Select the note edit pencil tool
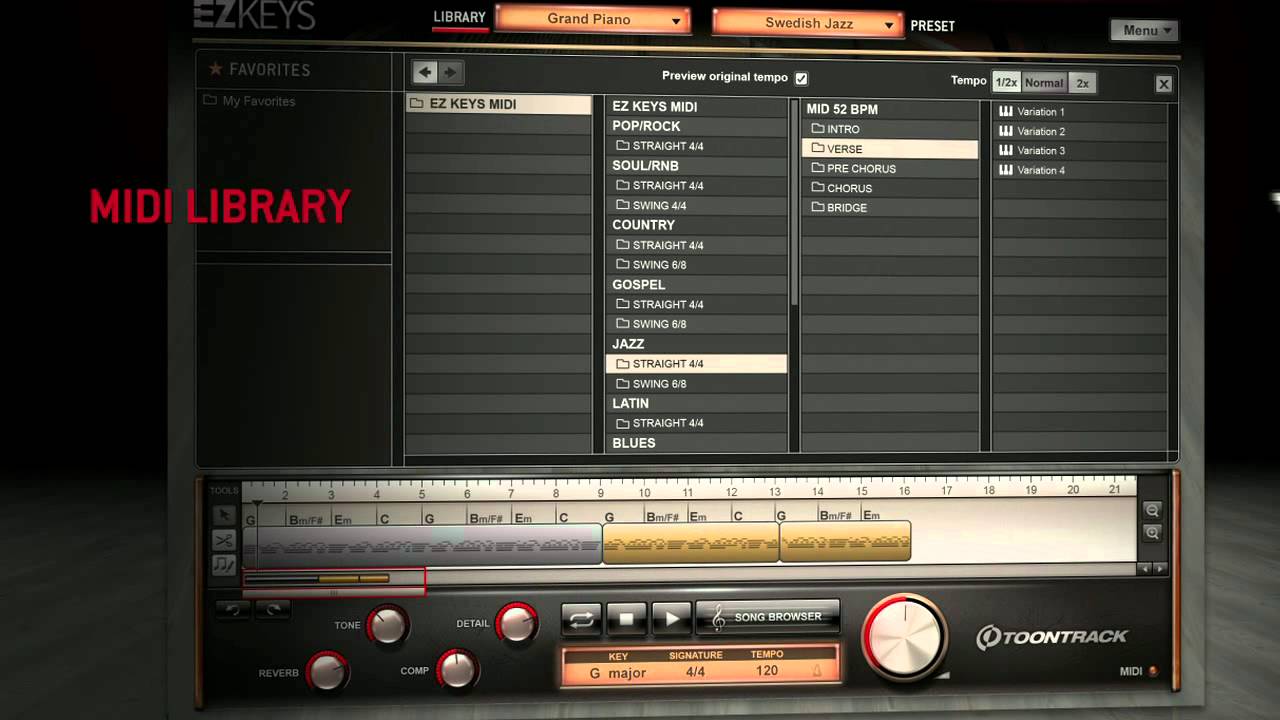 coord(224,565)
